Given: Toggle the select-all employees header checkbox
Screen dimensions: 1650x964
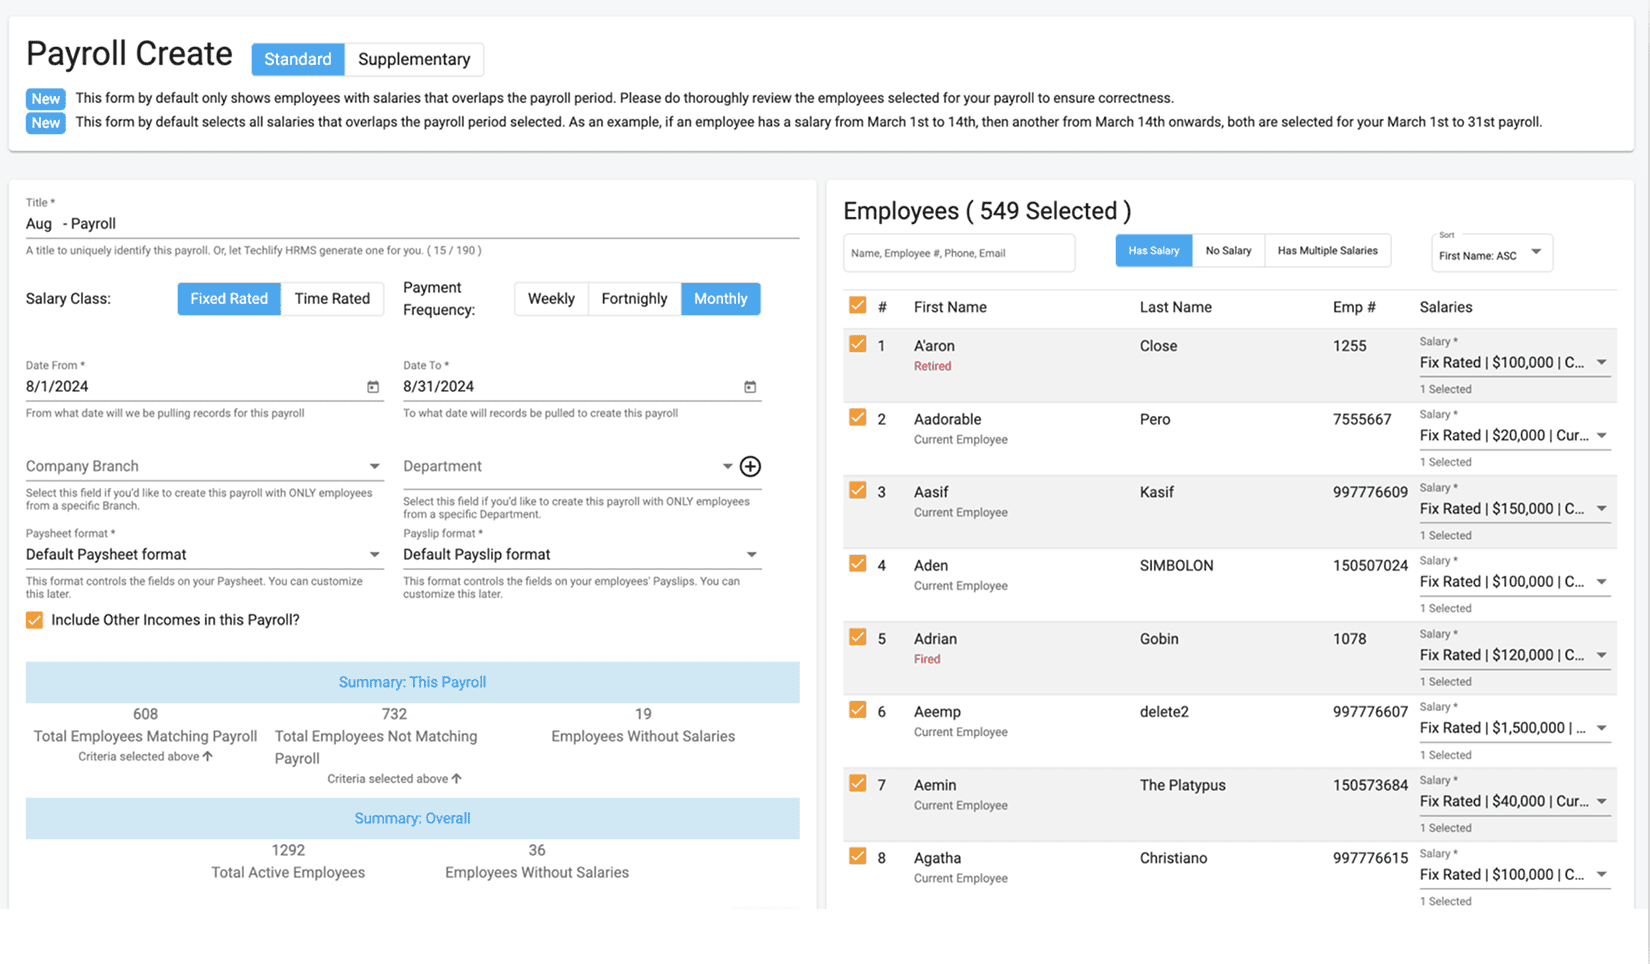Looking at the screenshot, I should [x=857, y=306].
